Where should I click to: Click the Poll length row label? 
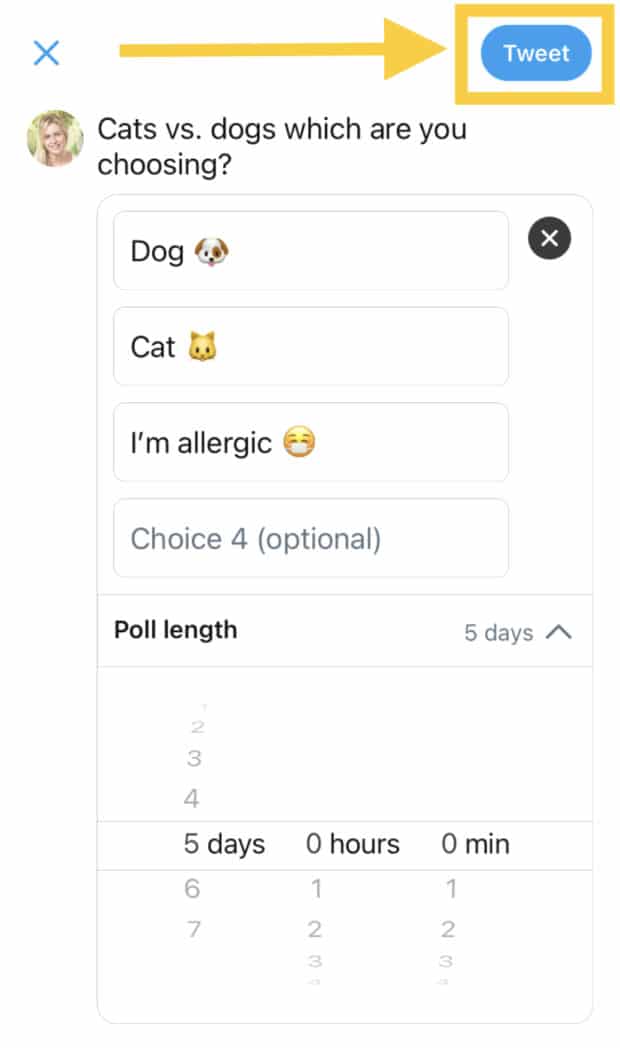pos(176,630)
